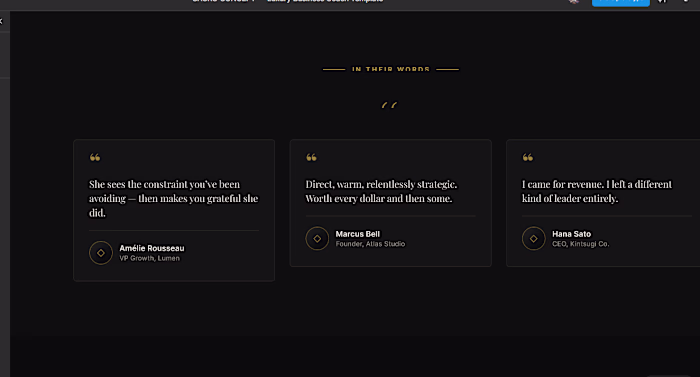Click the 'CEO, Kintsugi Co.' subtitle
The image size is (700, 377).
pyautogui.click(x=580, y=244)
